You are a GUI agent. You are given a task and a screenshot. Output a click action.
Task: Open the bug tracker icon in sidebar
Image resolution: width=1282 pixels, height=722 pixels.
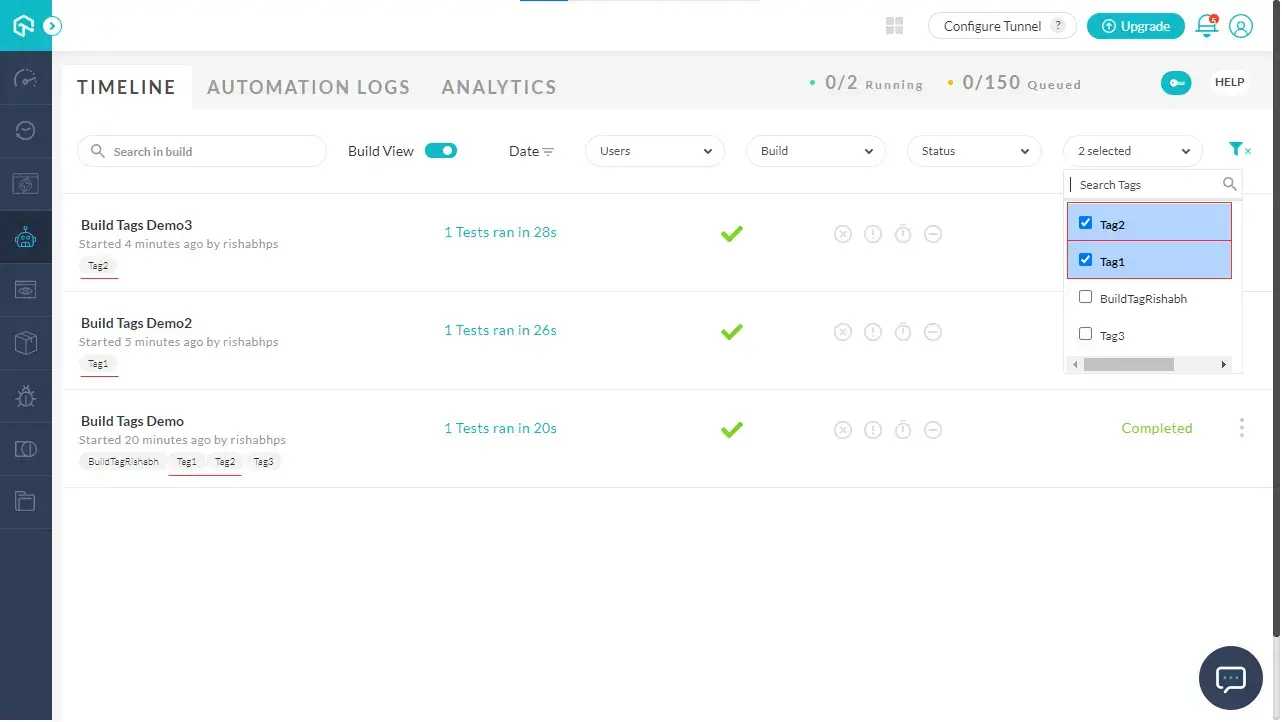26,396
